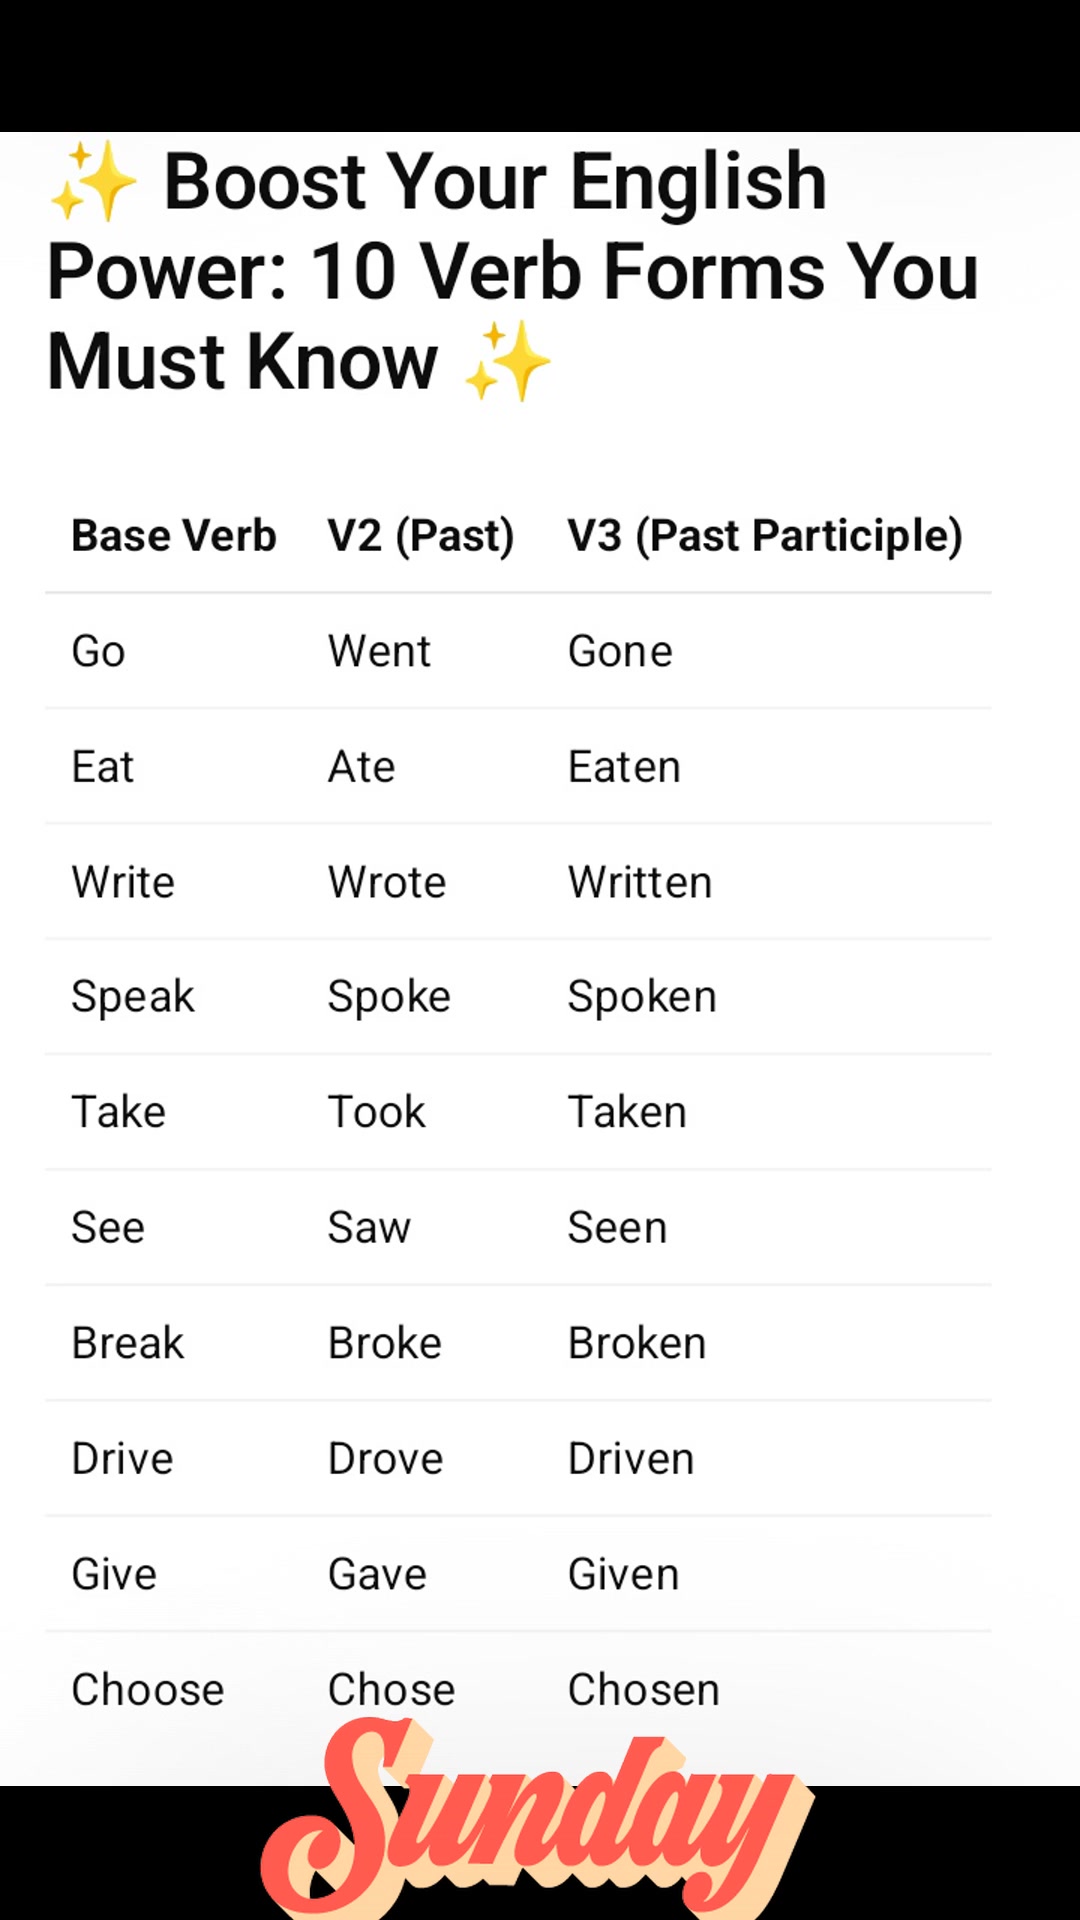This screenshot has width=1080, height=1920.
Task: Click the word Went in the table
Action: [x=379, y=652]
